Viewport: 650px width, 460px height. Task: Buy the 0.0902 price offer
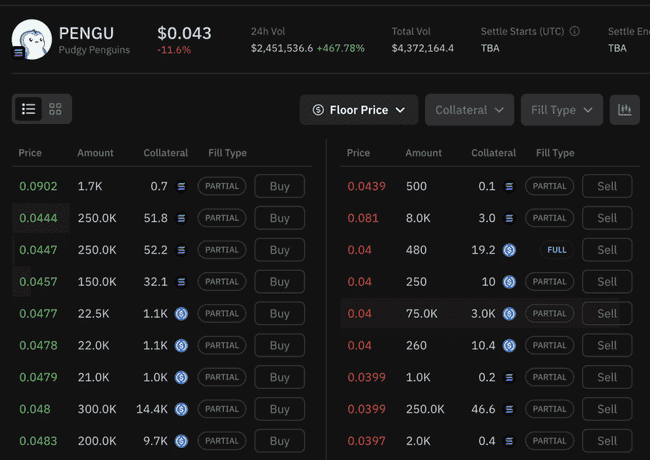(279, 186)
